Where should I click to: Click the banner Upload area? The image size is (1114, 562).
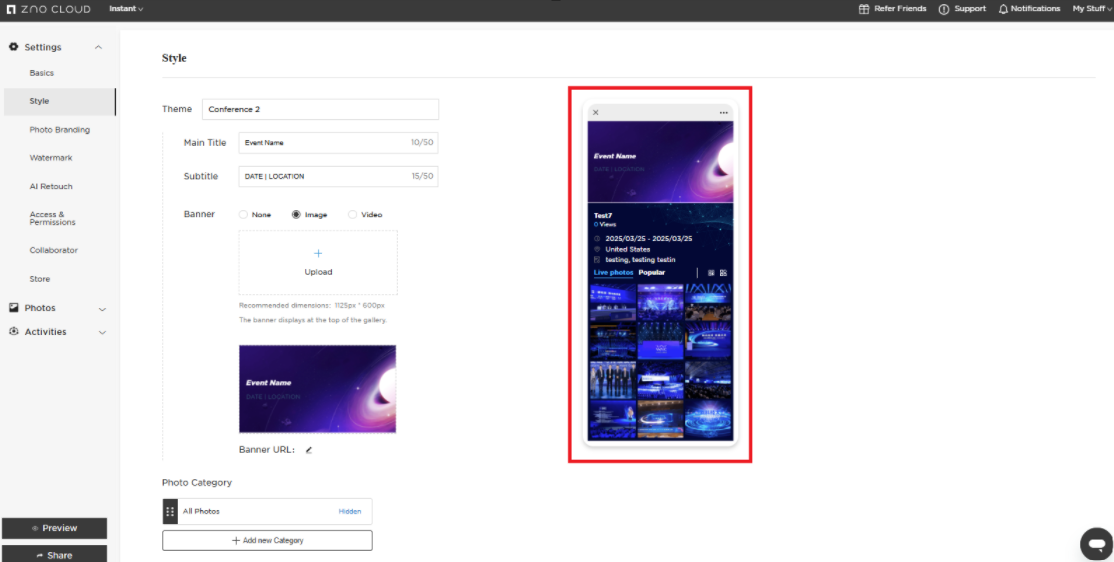click(x=318, y=263)
